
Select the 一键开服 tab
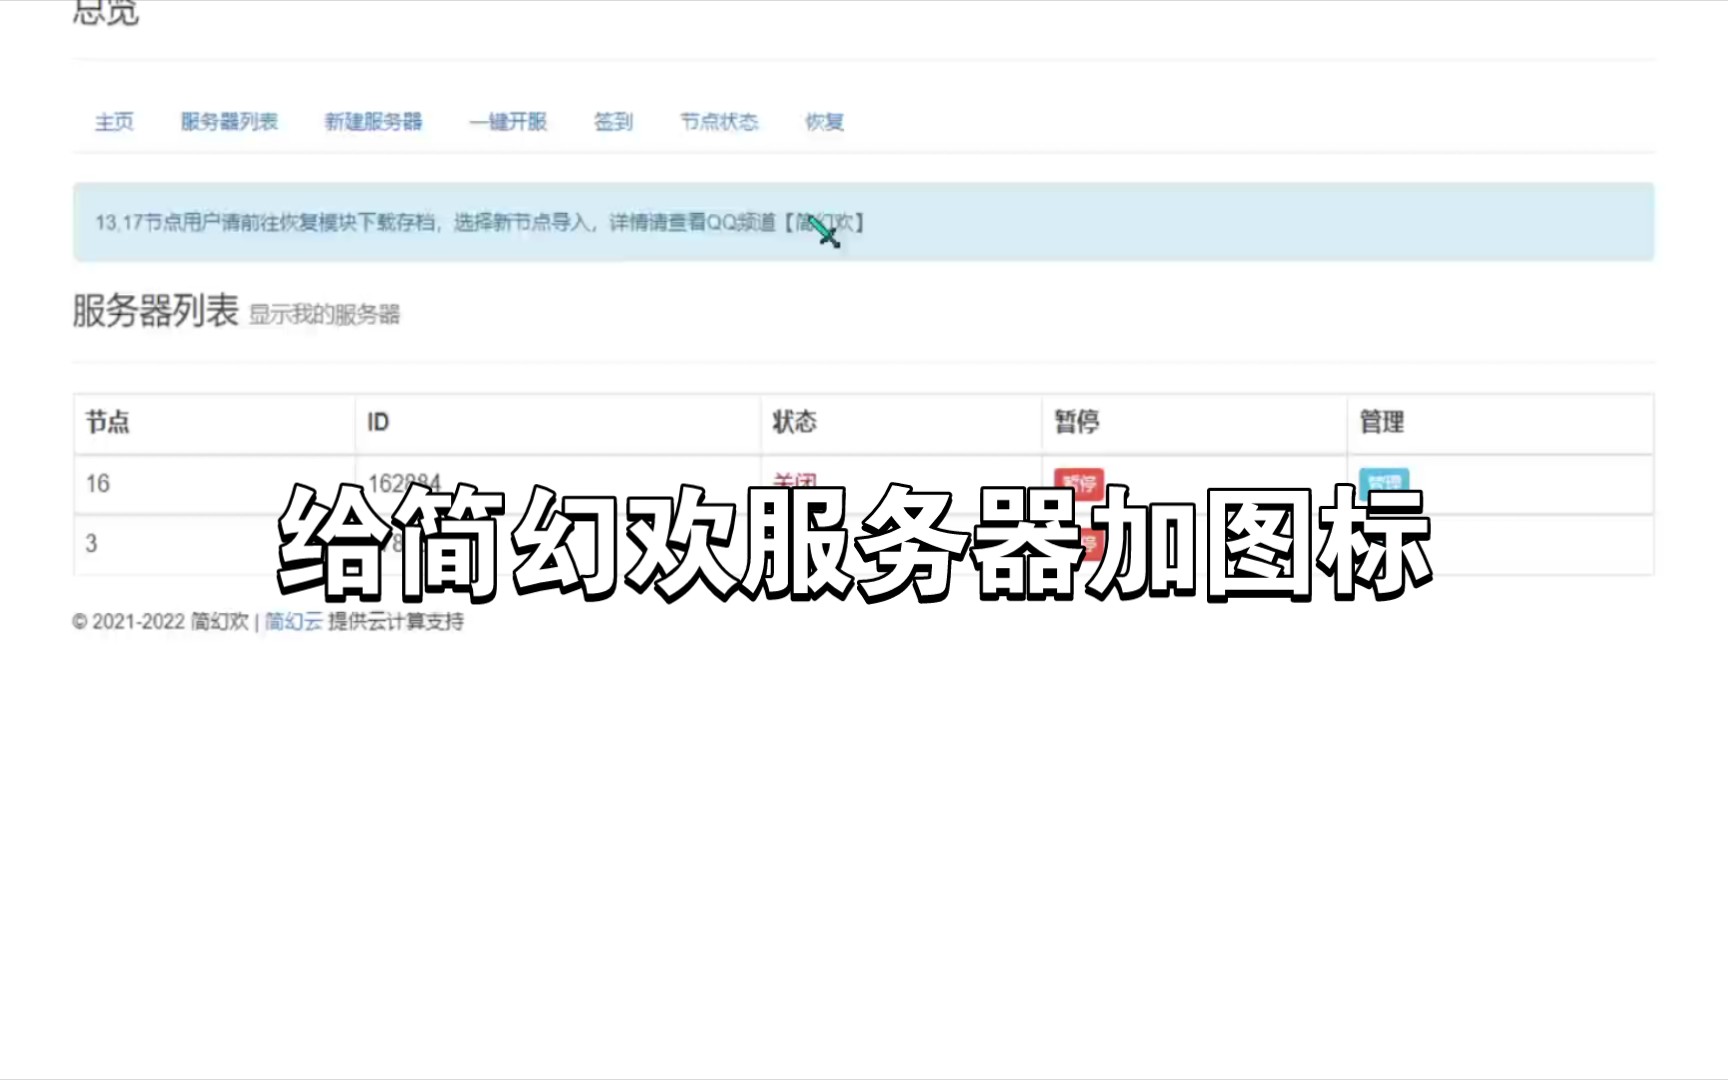508,122
